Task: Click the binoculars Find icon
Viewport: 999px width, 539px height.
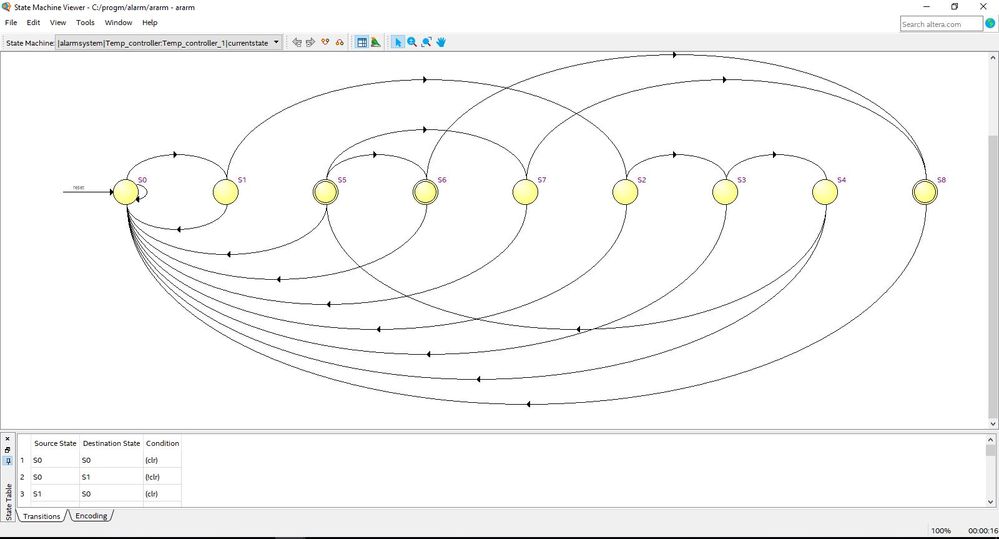Action: point(340,42)
